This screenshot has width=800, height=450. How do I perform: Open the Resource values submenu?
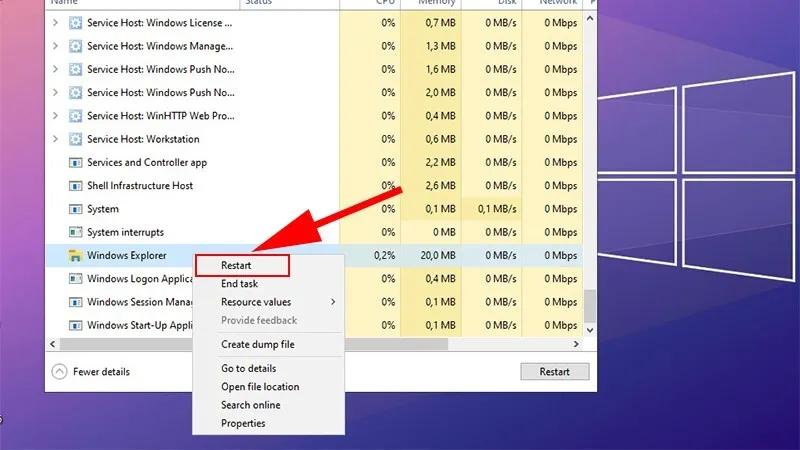pyautogui.click(x=268, y=302)
